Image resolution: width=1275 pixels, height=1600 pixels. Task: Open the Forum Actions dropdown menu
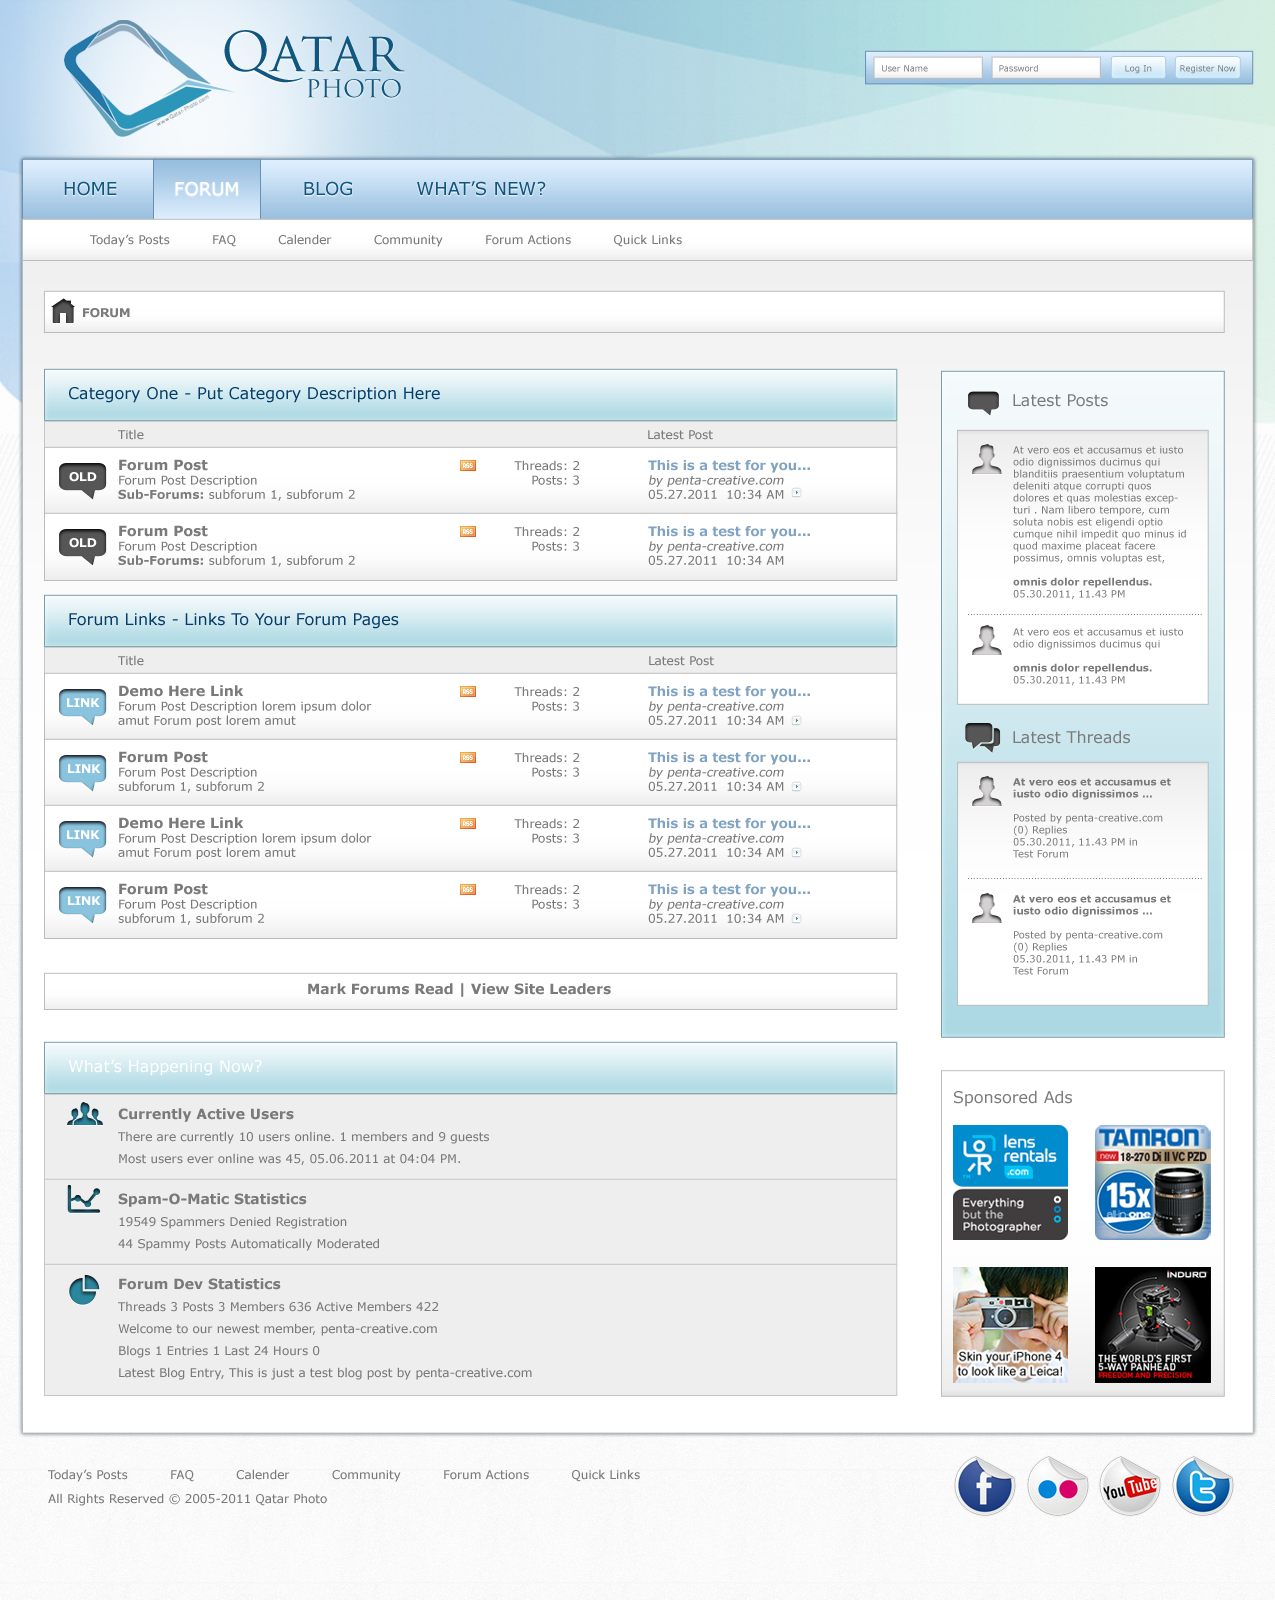point(527,240)
